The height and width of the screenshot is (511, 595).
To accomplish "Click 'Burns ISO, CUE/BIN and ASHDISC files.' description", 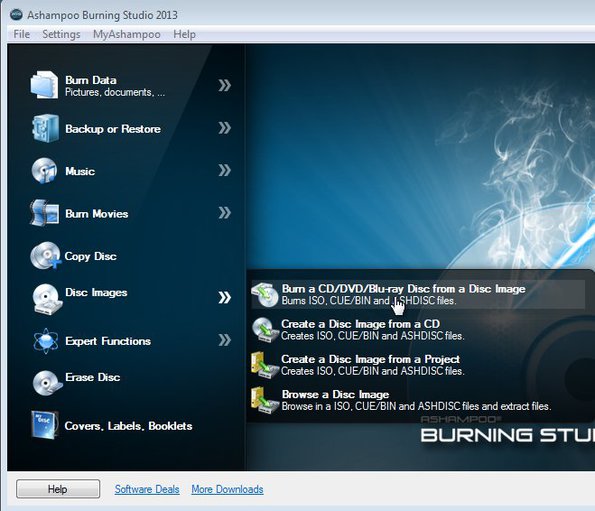I will [x=369, y=301].
